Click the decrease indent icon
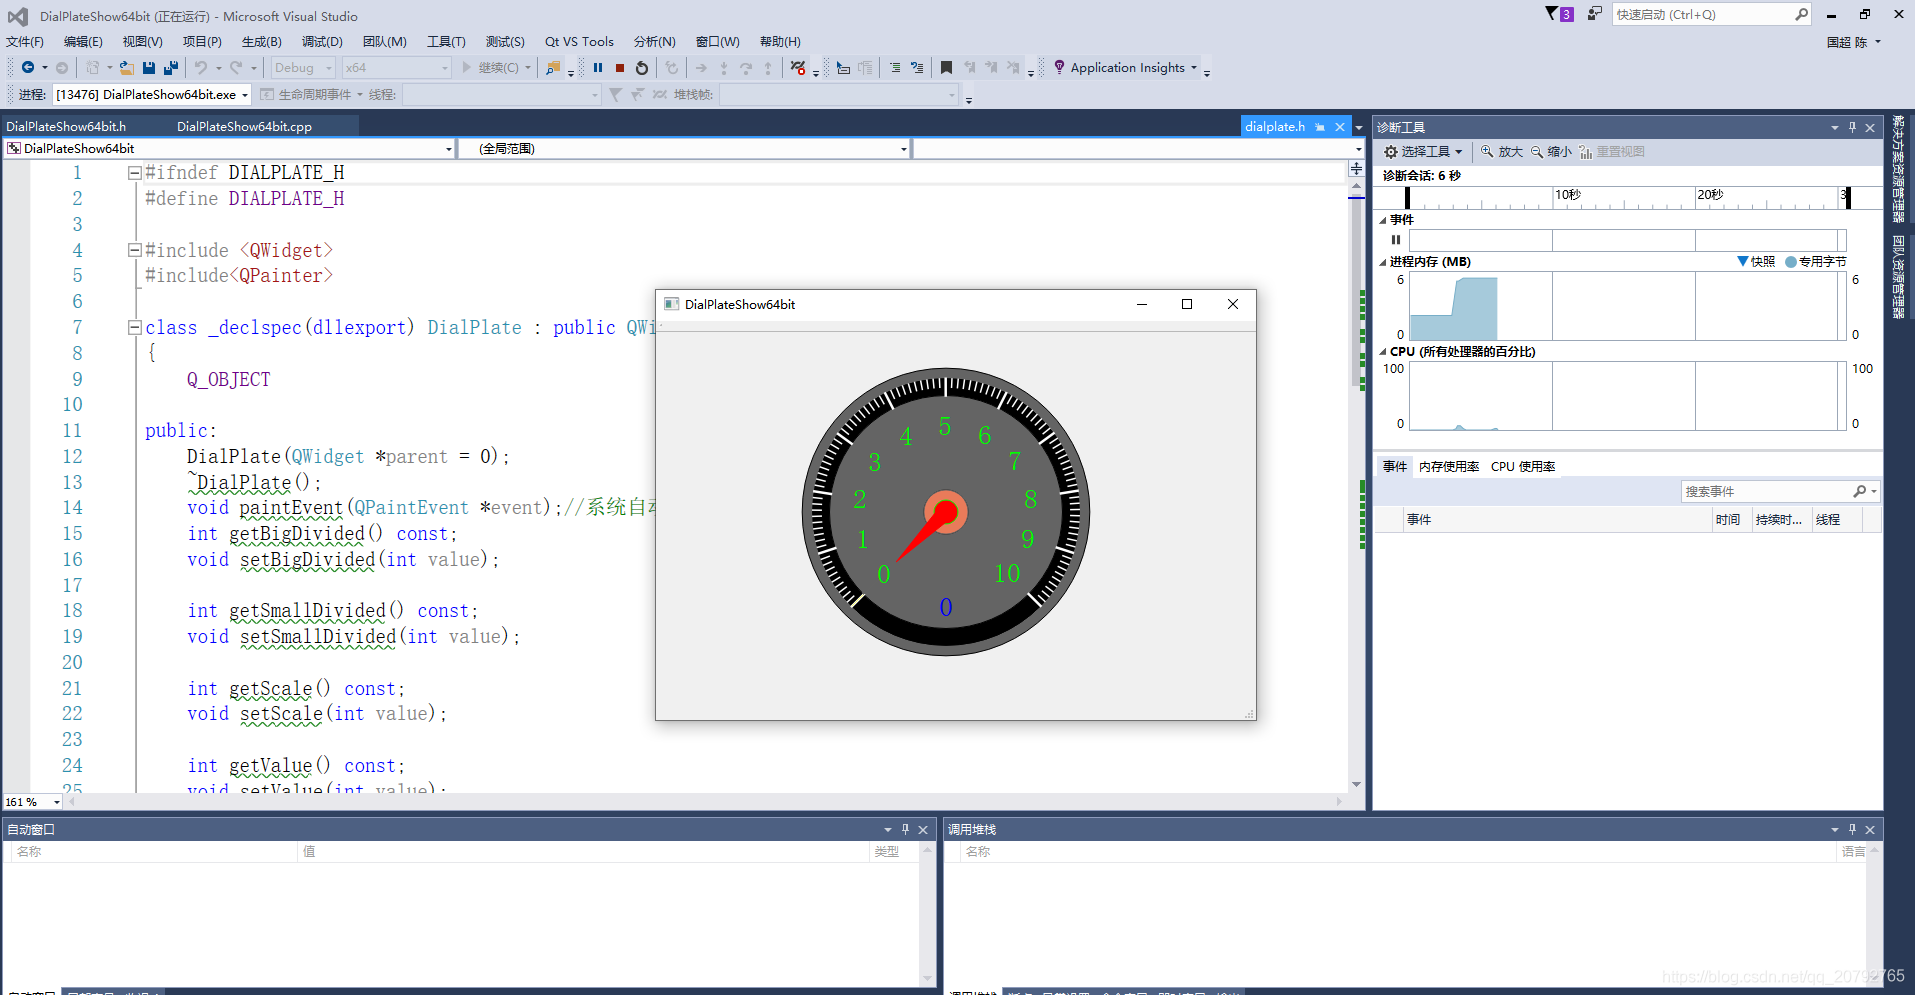The width and height of the screenshot is (1915, 995). tap(895, 68)
